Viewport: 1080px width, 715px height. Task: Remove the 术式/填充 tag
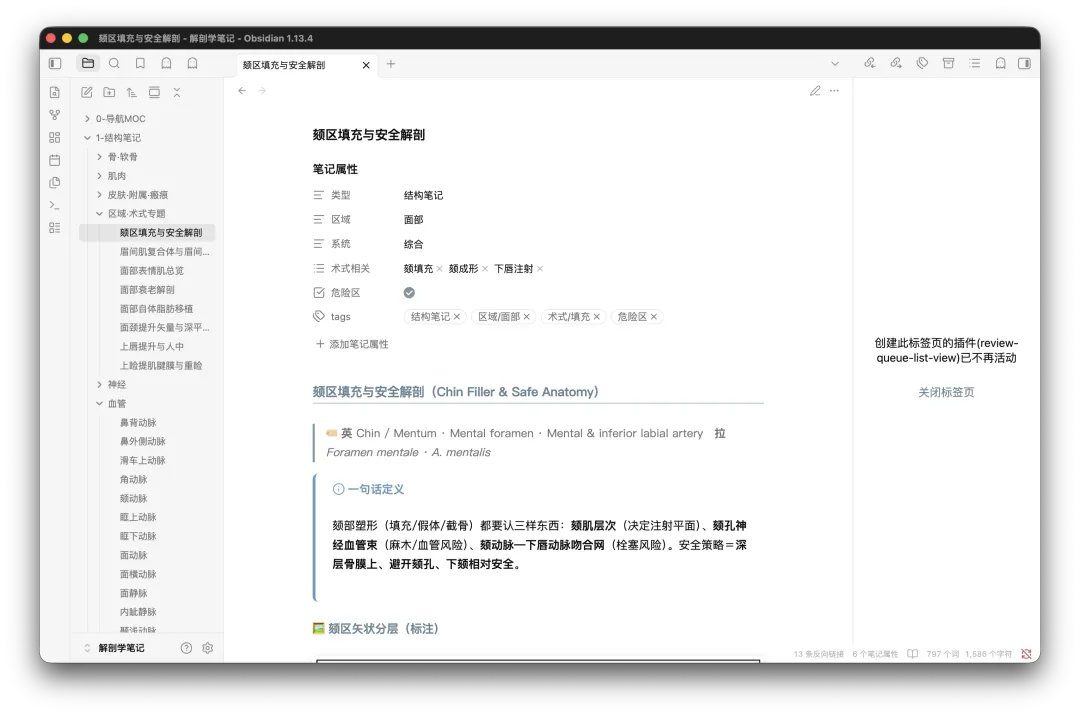597,317
